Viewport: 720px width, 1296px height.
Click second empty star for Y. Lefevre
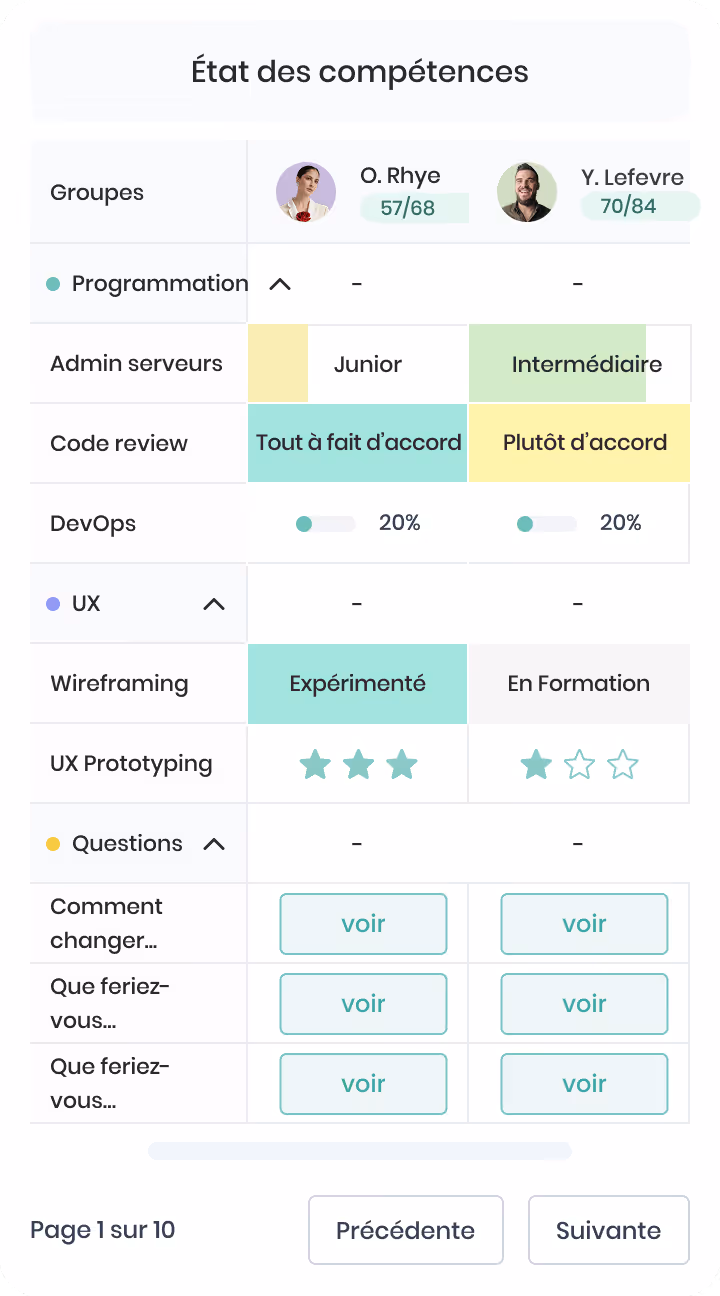pyautogui.click(x=580, y=765)
